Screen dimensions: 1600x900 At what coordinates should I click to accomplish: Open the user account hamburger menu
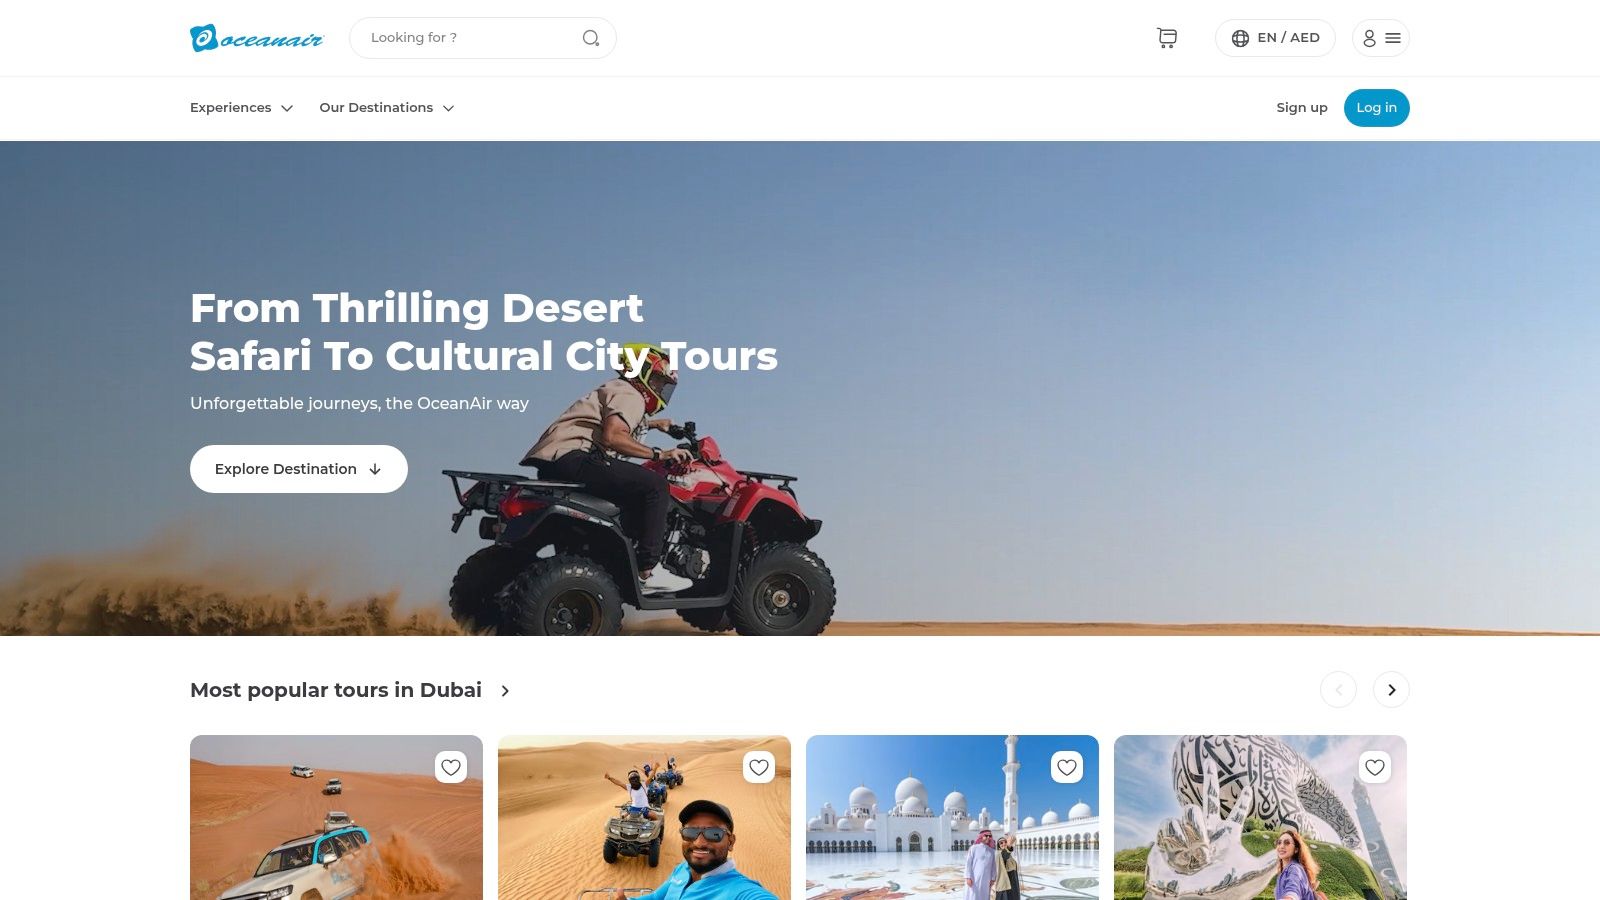(1381, 38)
